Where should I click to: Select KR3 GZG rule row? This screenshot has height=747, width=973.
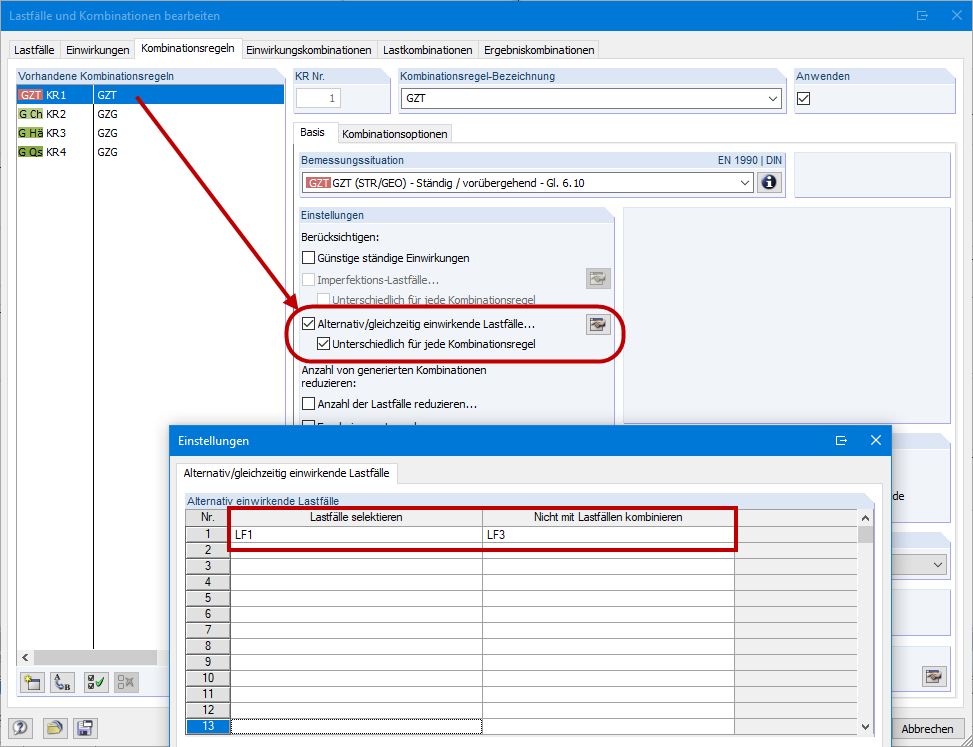[150, 133]
